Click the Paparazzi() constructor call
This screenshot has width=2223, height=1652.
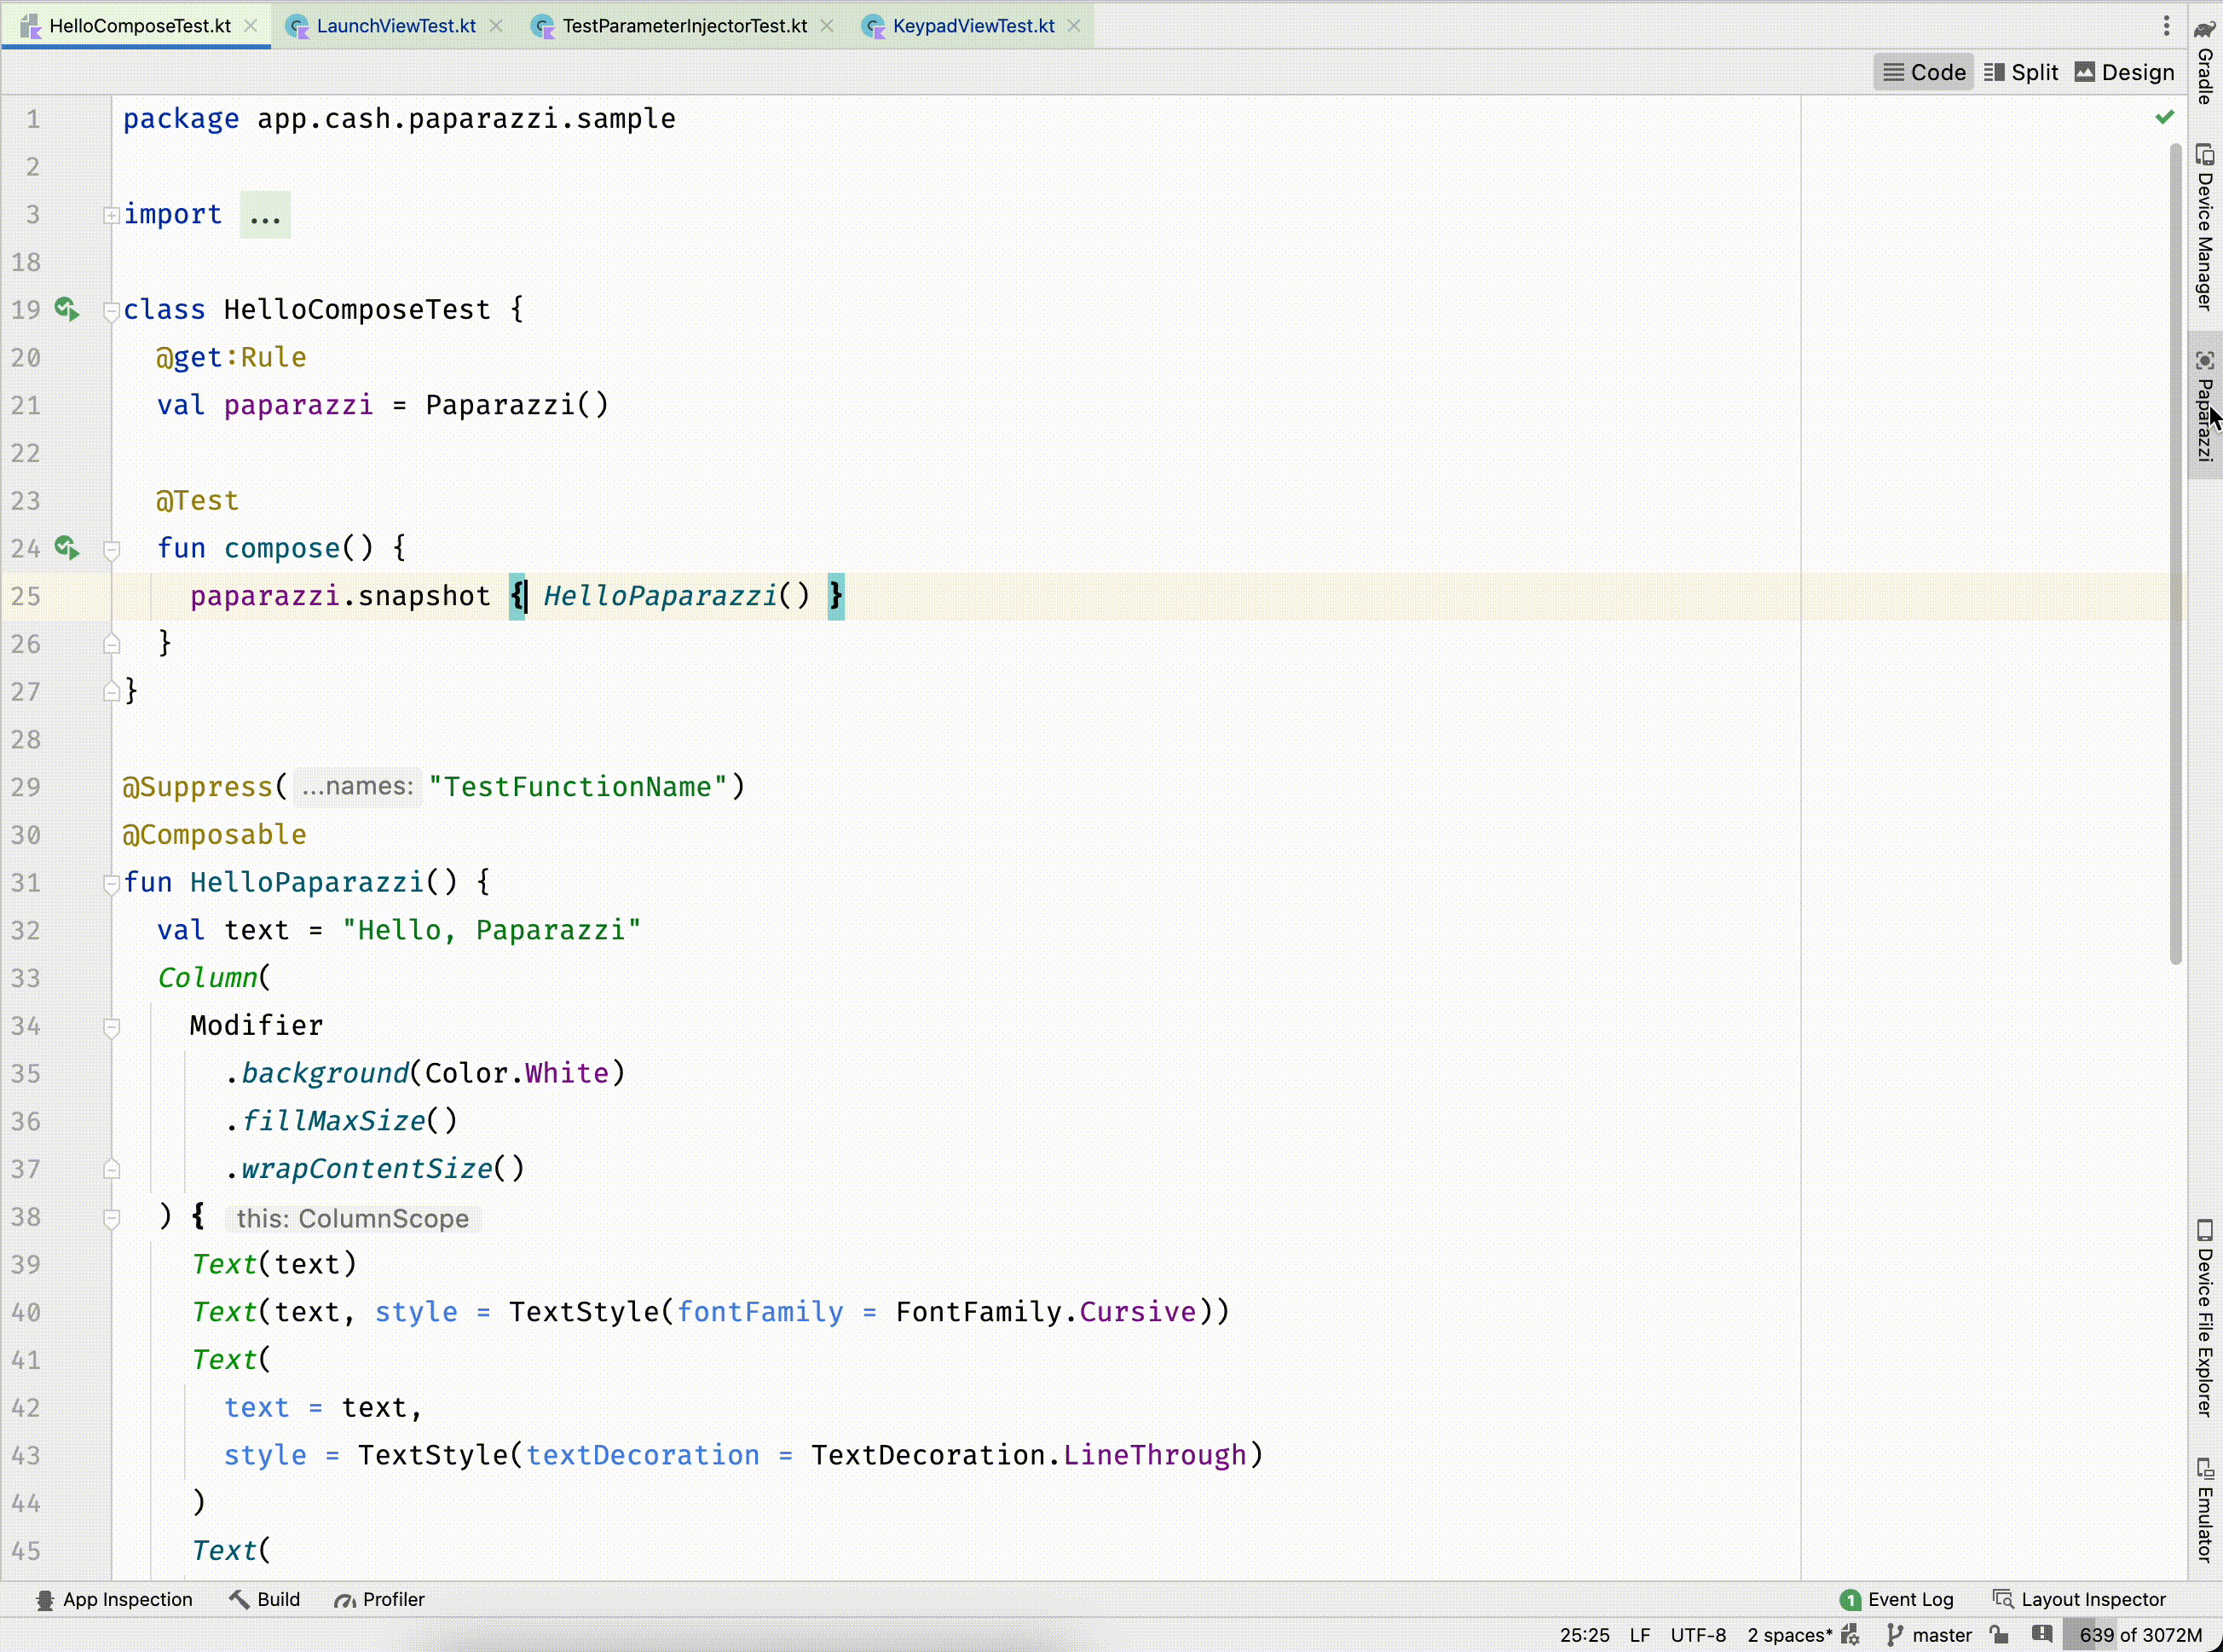click(517, 404)
